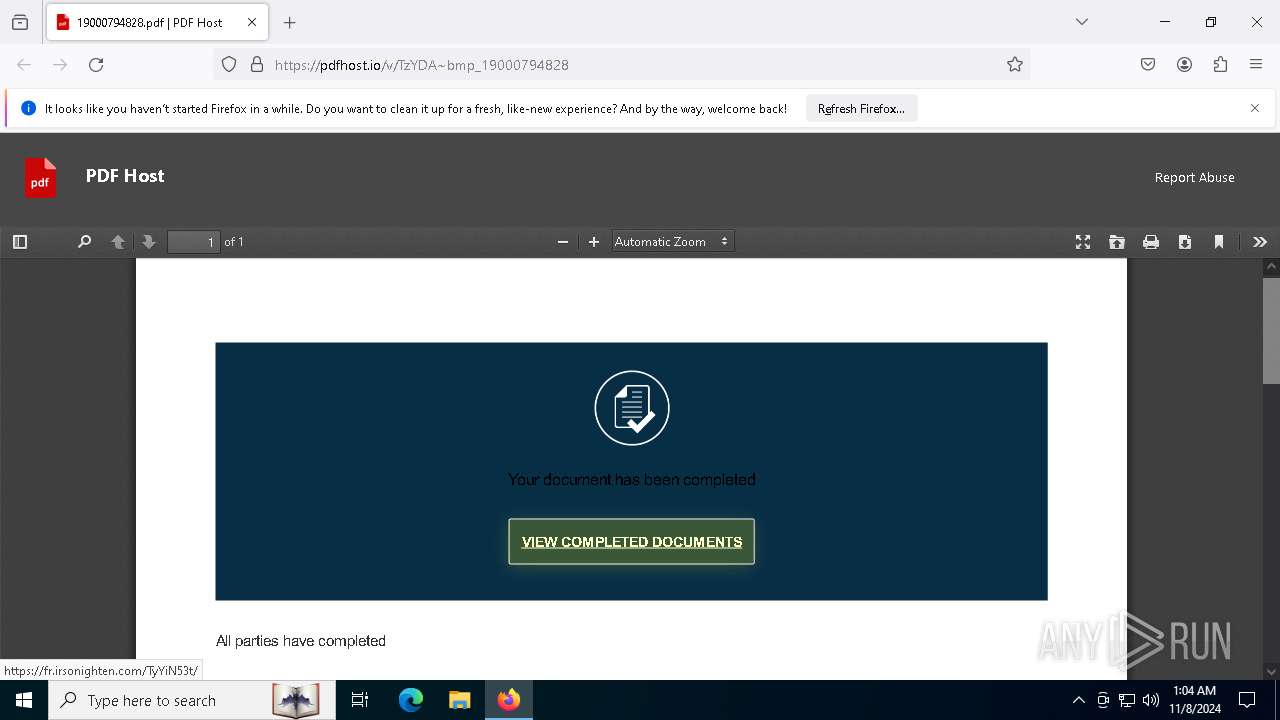Open Firefox application menu
The height and width of the screenshot is (720, 1280).
(x=1256, y=65)
